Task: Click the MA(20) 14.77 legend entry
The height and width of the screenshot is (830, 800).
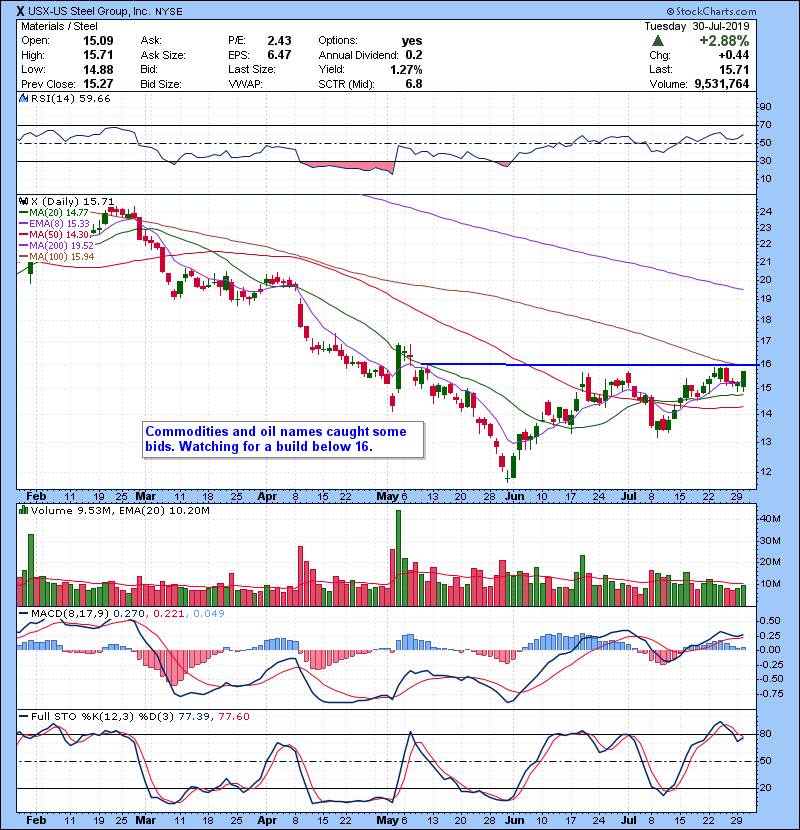Action: (54, 212)
